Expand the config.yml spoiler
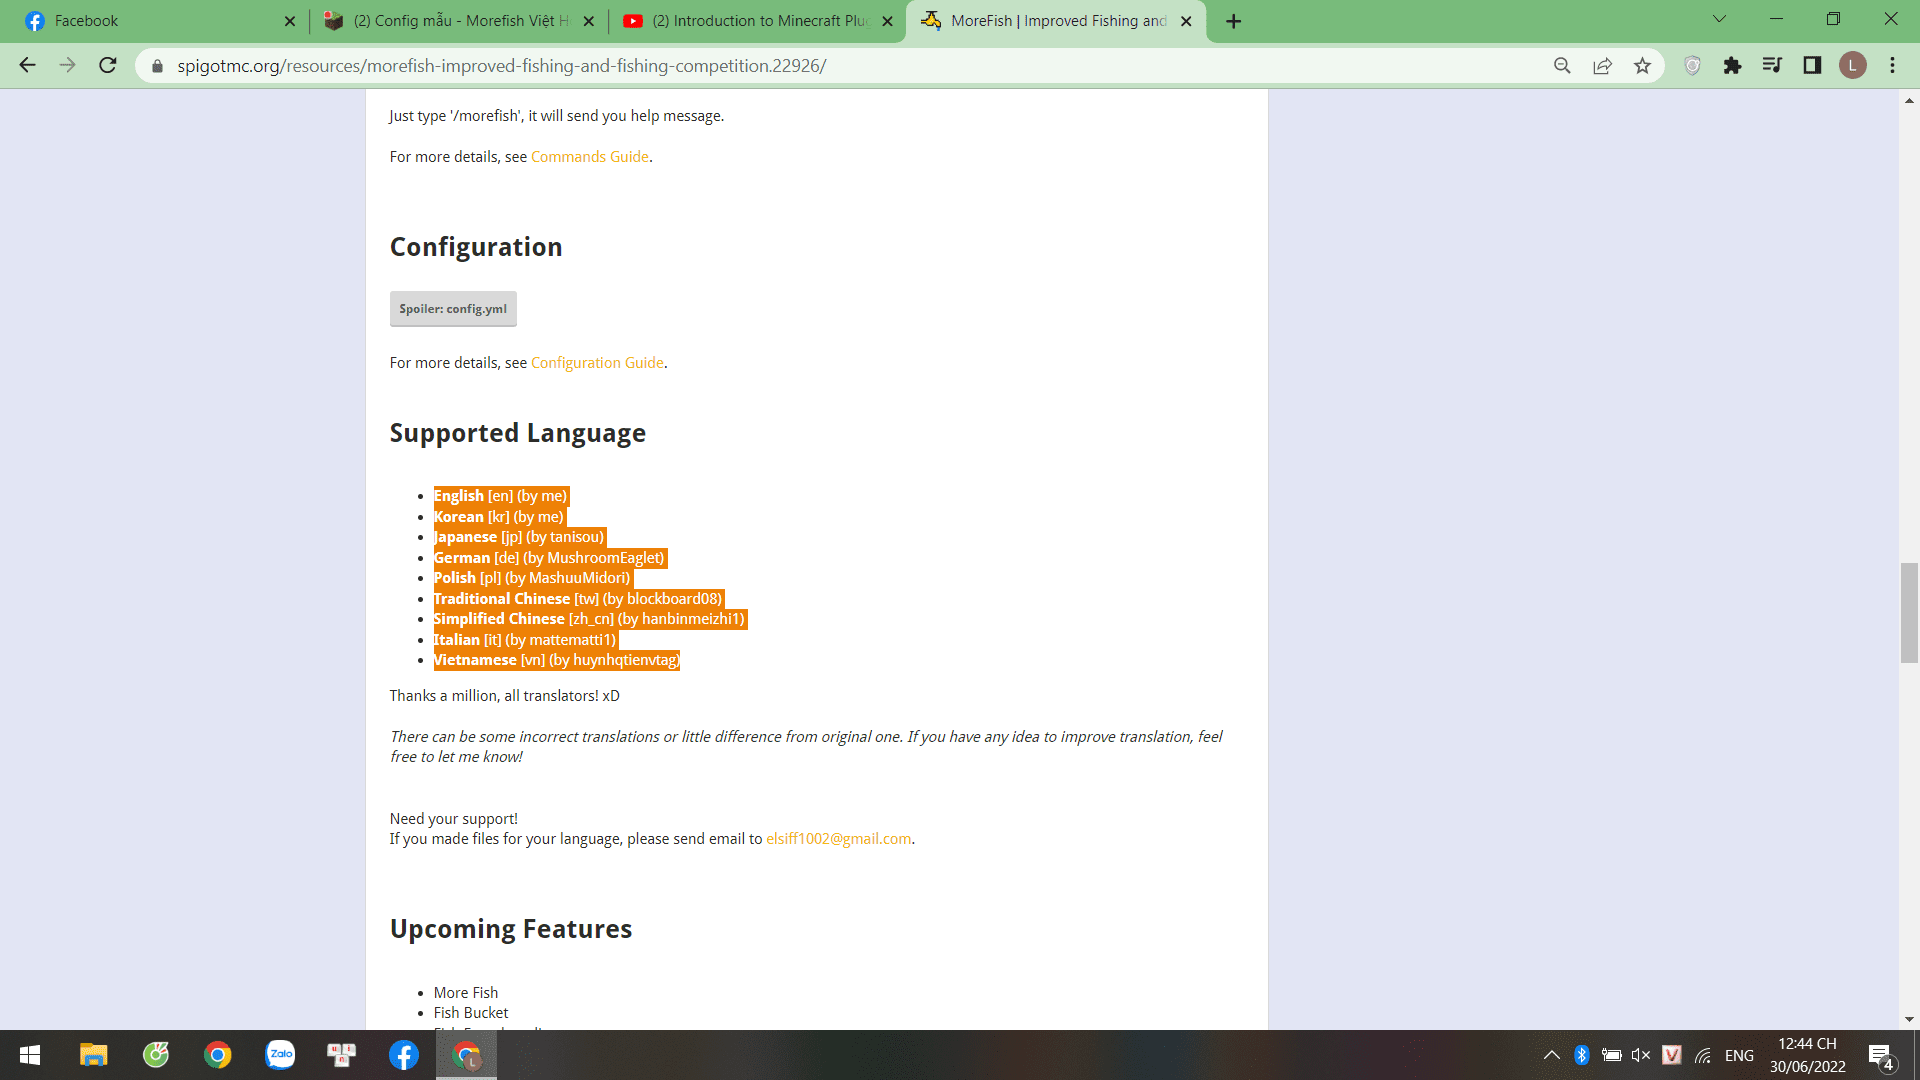The width and height of the screenshot is (1920, 1080). tap(453, 309)
